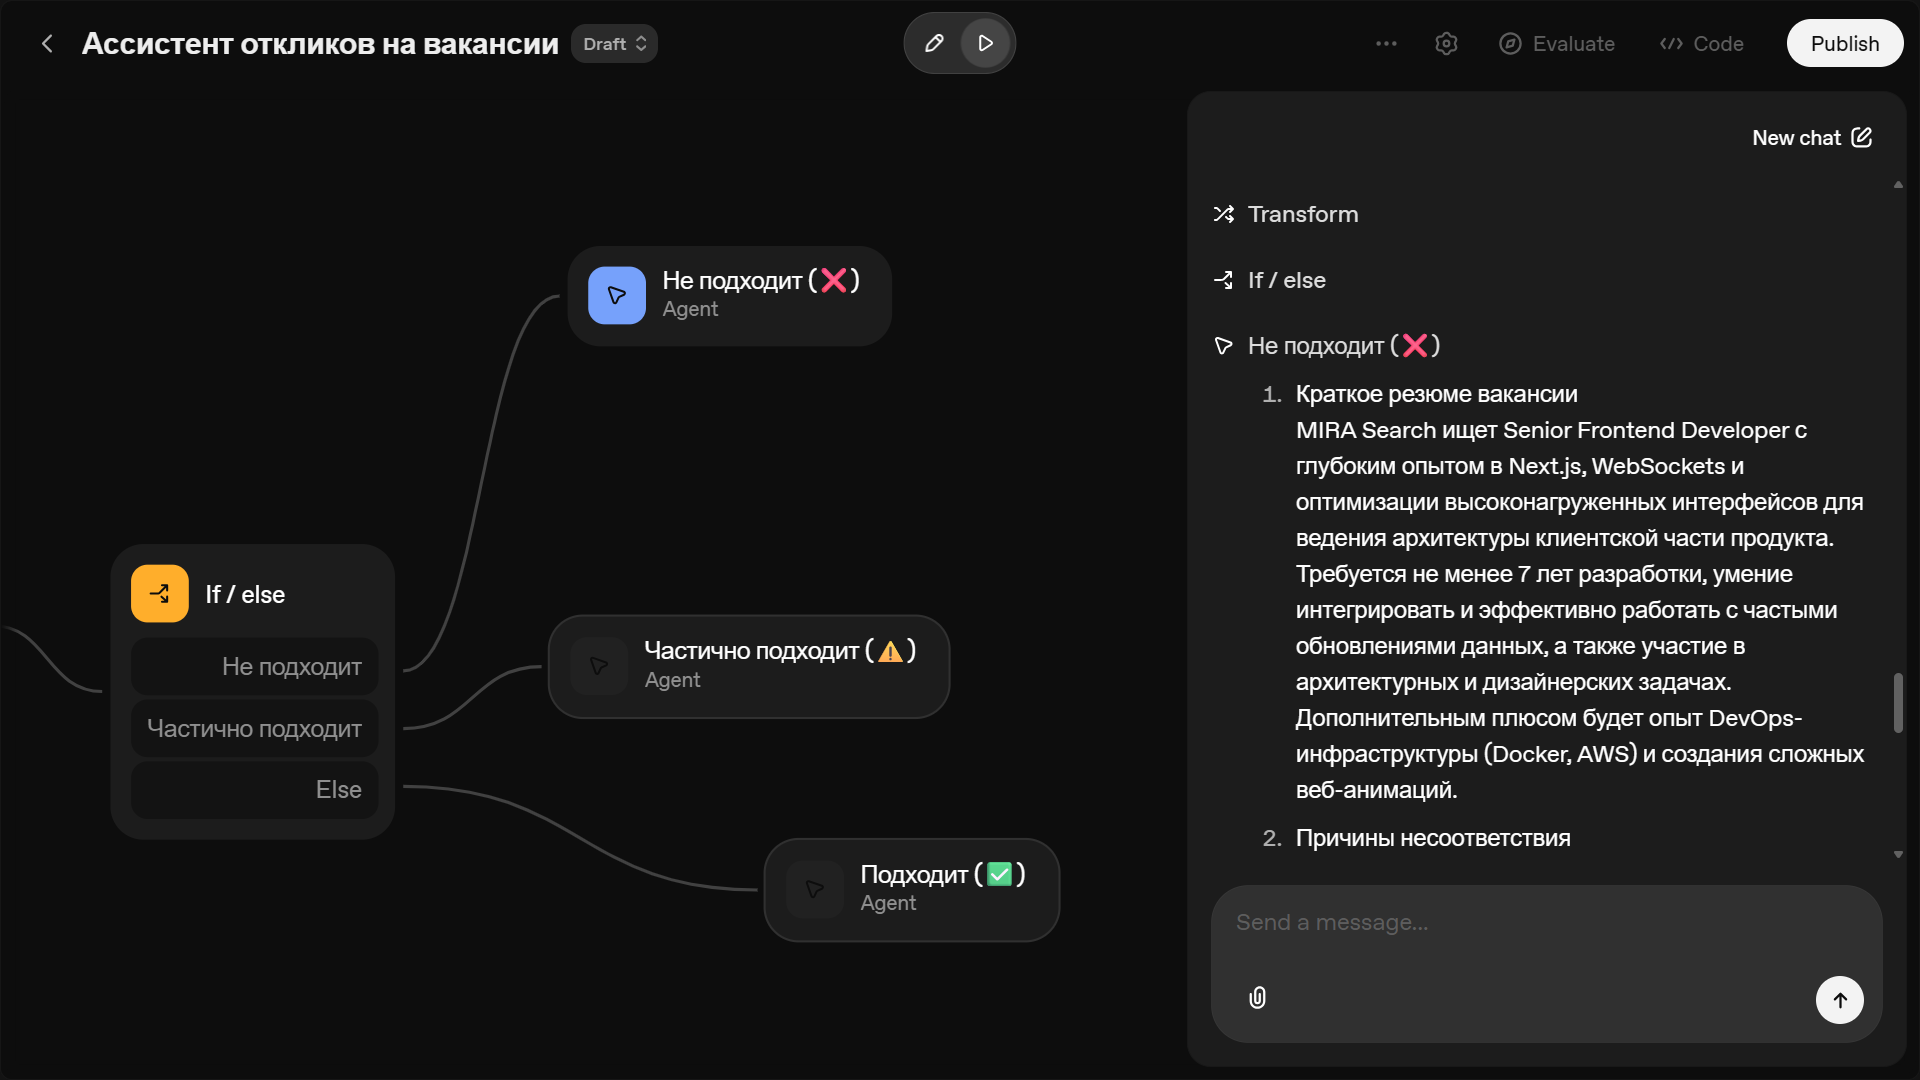Select the blue Не подходит agent icon
The height and width of the screenshot is (1080, 1920).
tap(617, 296)
